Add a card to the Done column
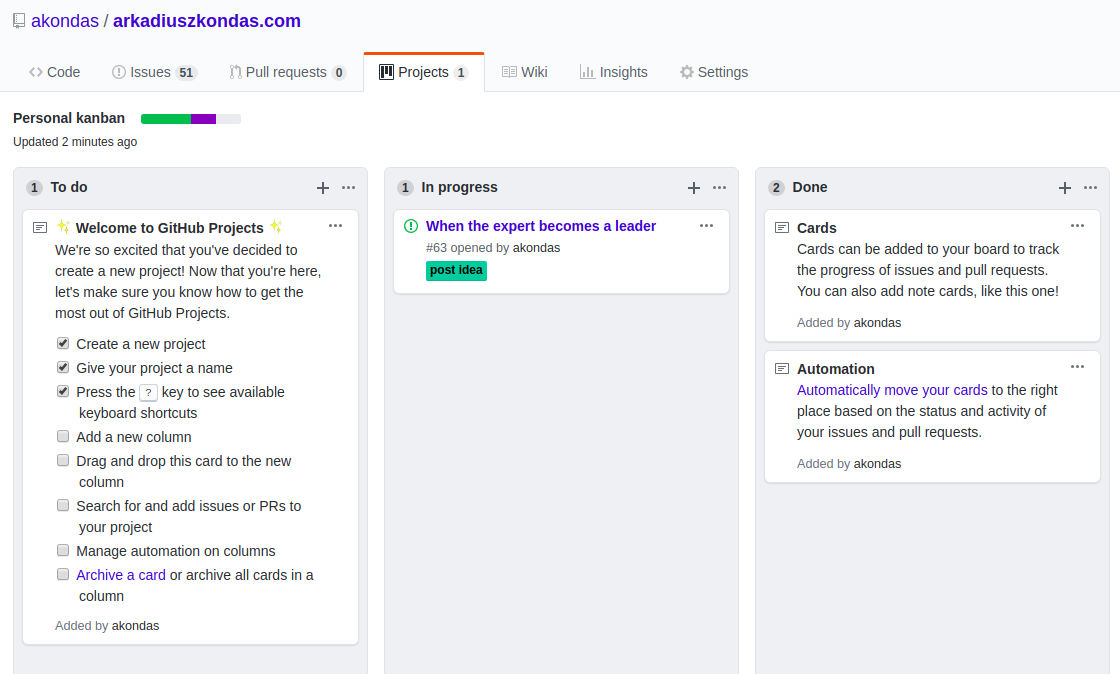The height and width of the screenshot is (674, 1120). (1064, 188)
